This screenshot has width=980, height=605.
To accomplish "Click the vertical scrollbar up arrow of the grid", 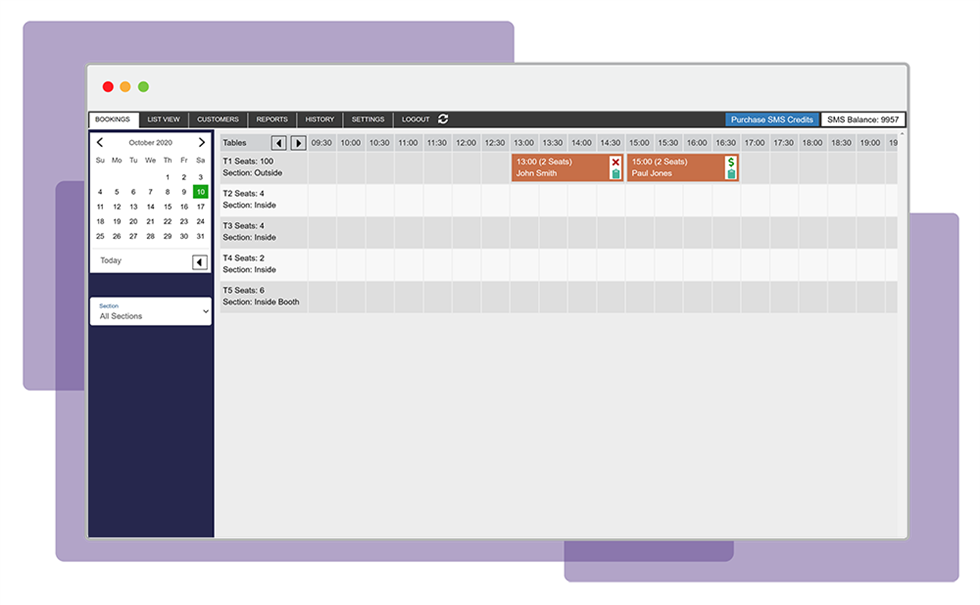I will [902, 134].
